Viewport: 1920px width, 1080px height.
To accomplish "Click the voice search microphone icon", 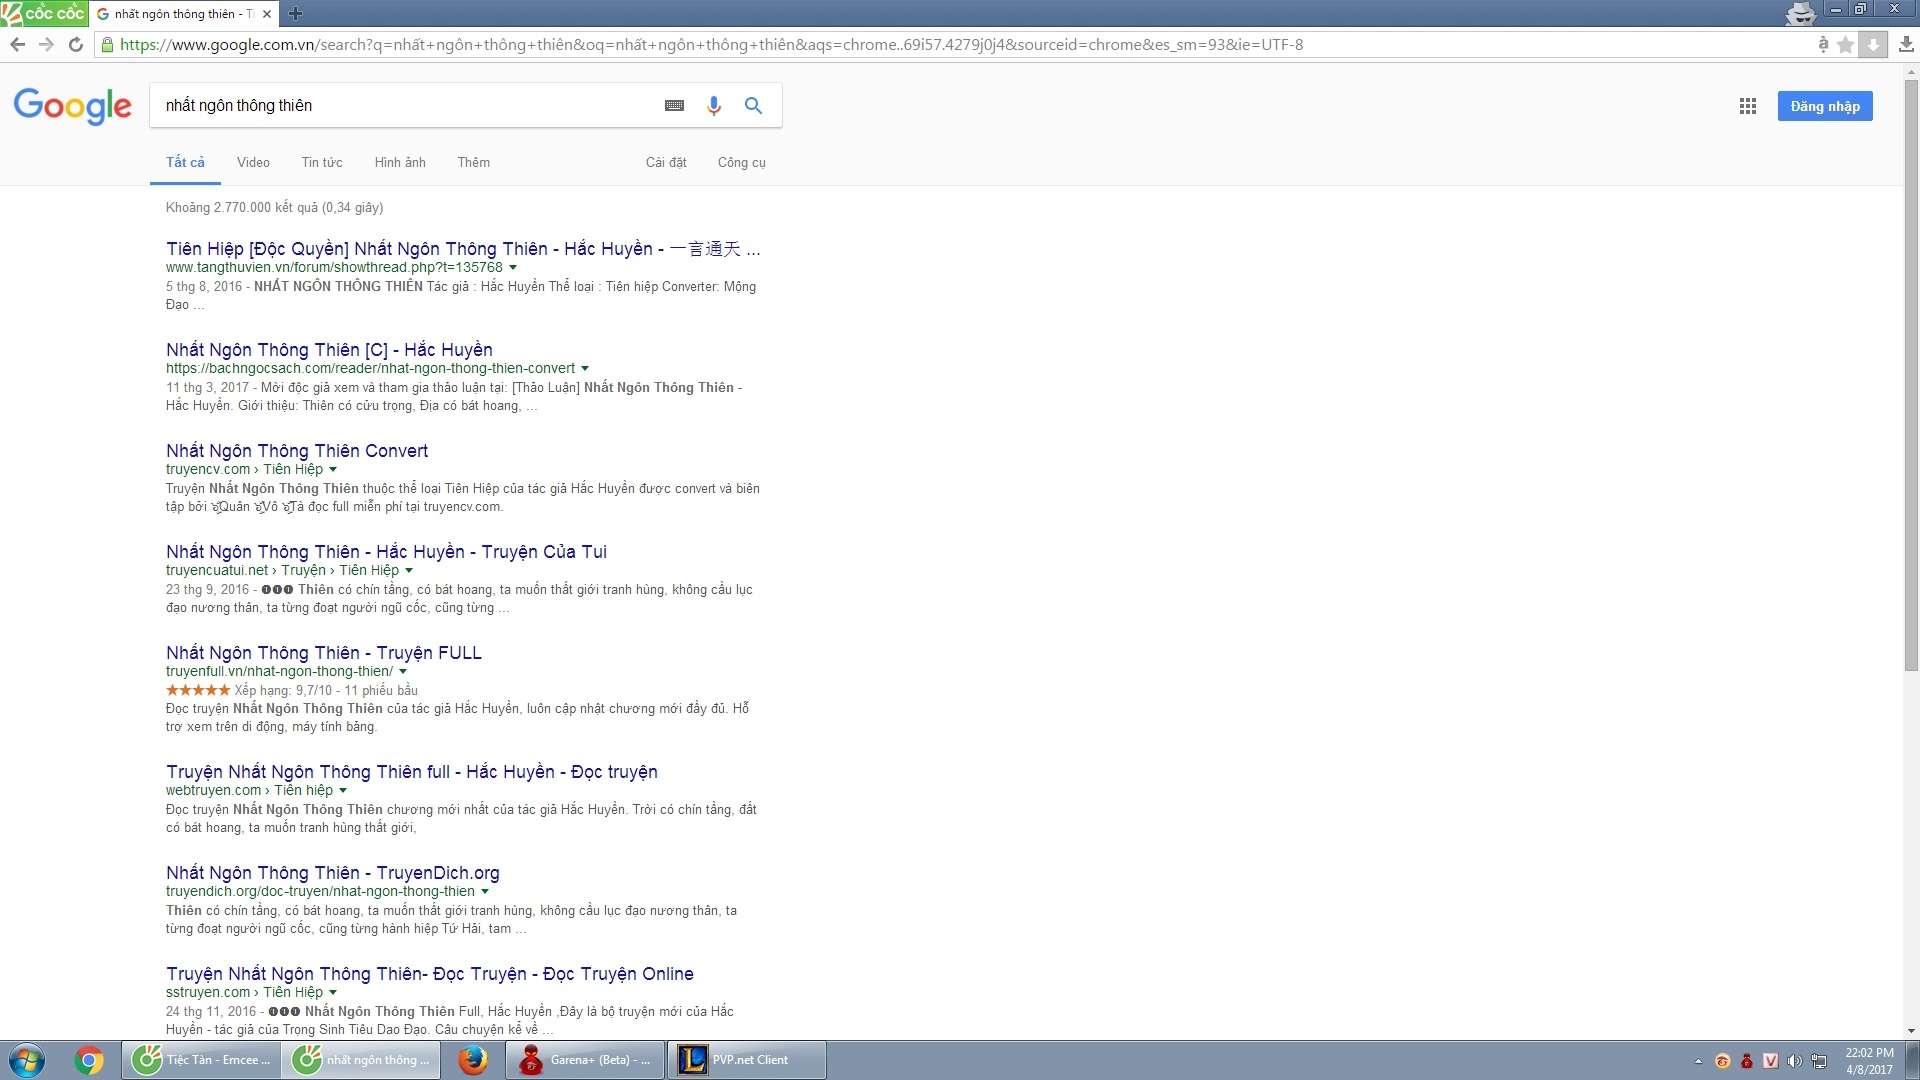I will (x=713, y=106).
